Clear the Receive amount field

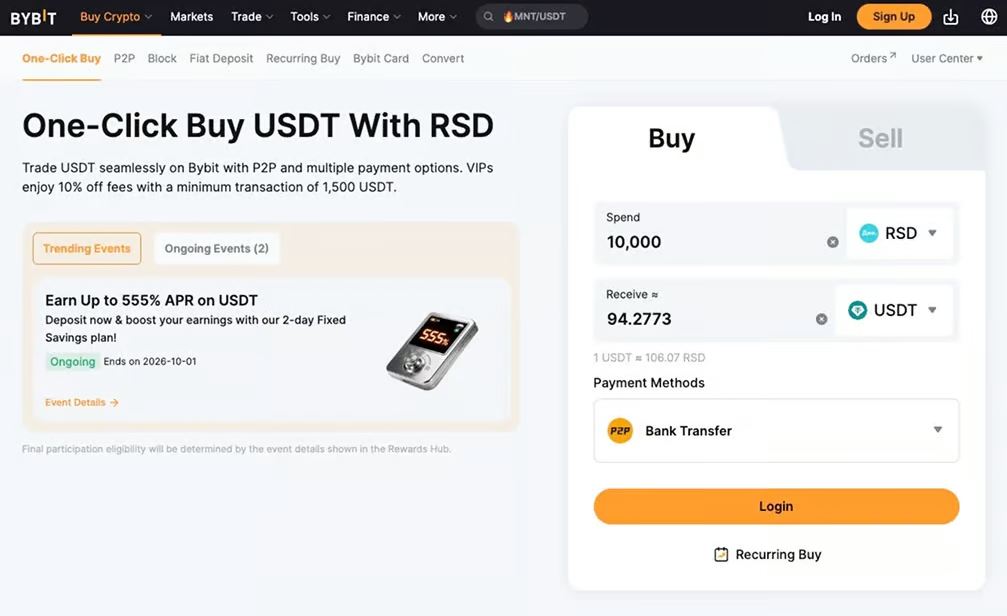821,319
